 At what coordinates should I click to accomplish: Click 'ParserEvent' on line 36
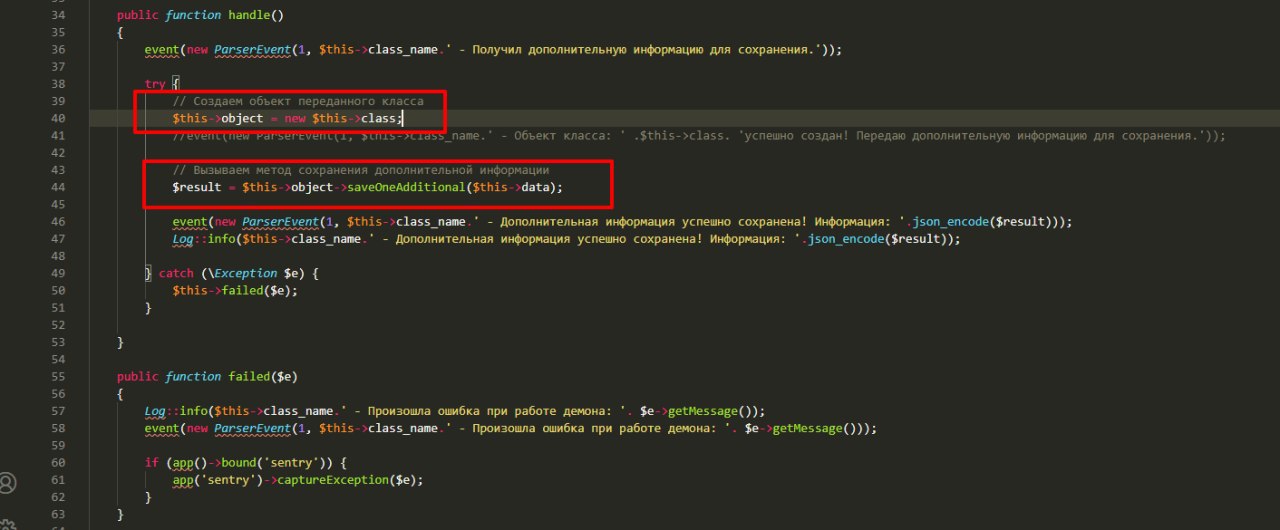(x=254, y=50)
